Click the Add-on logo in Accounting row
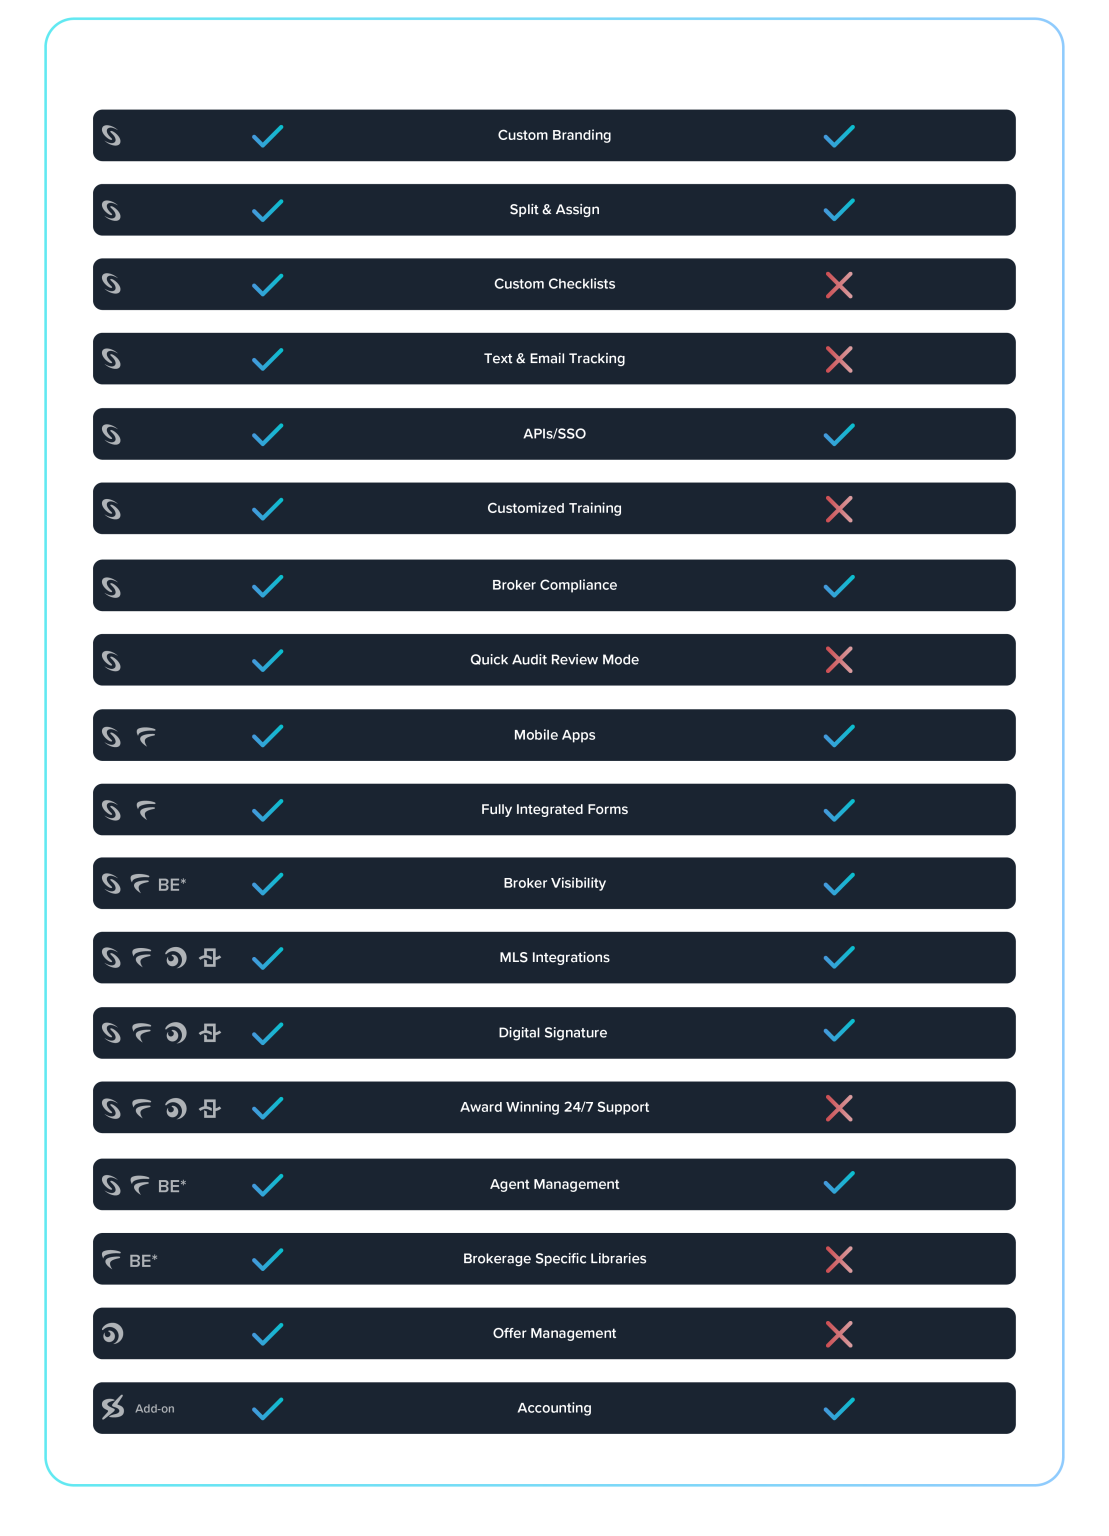The height and width of the screenshot is (1536, 1109). click(113, 1408)
